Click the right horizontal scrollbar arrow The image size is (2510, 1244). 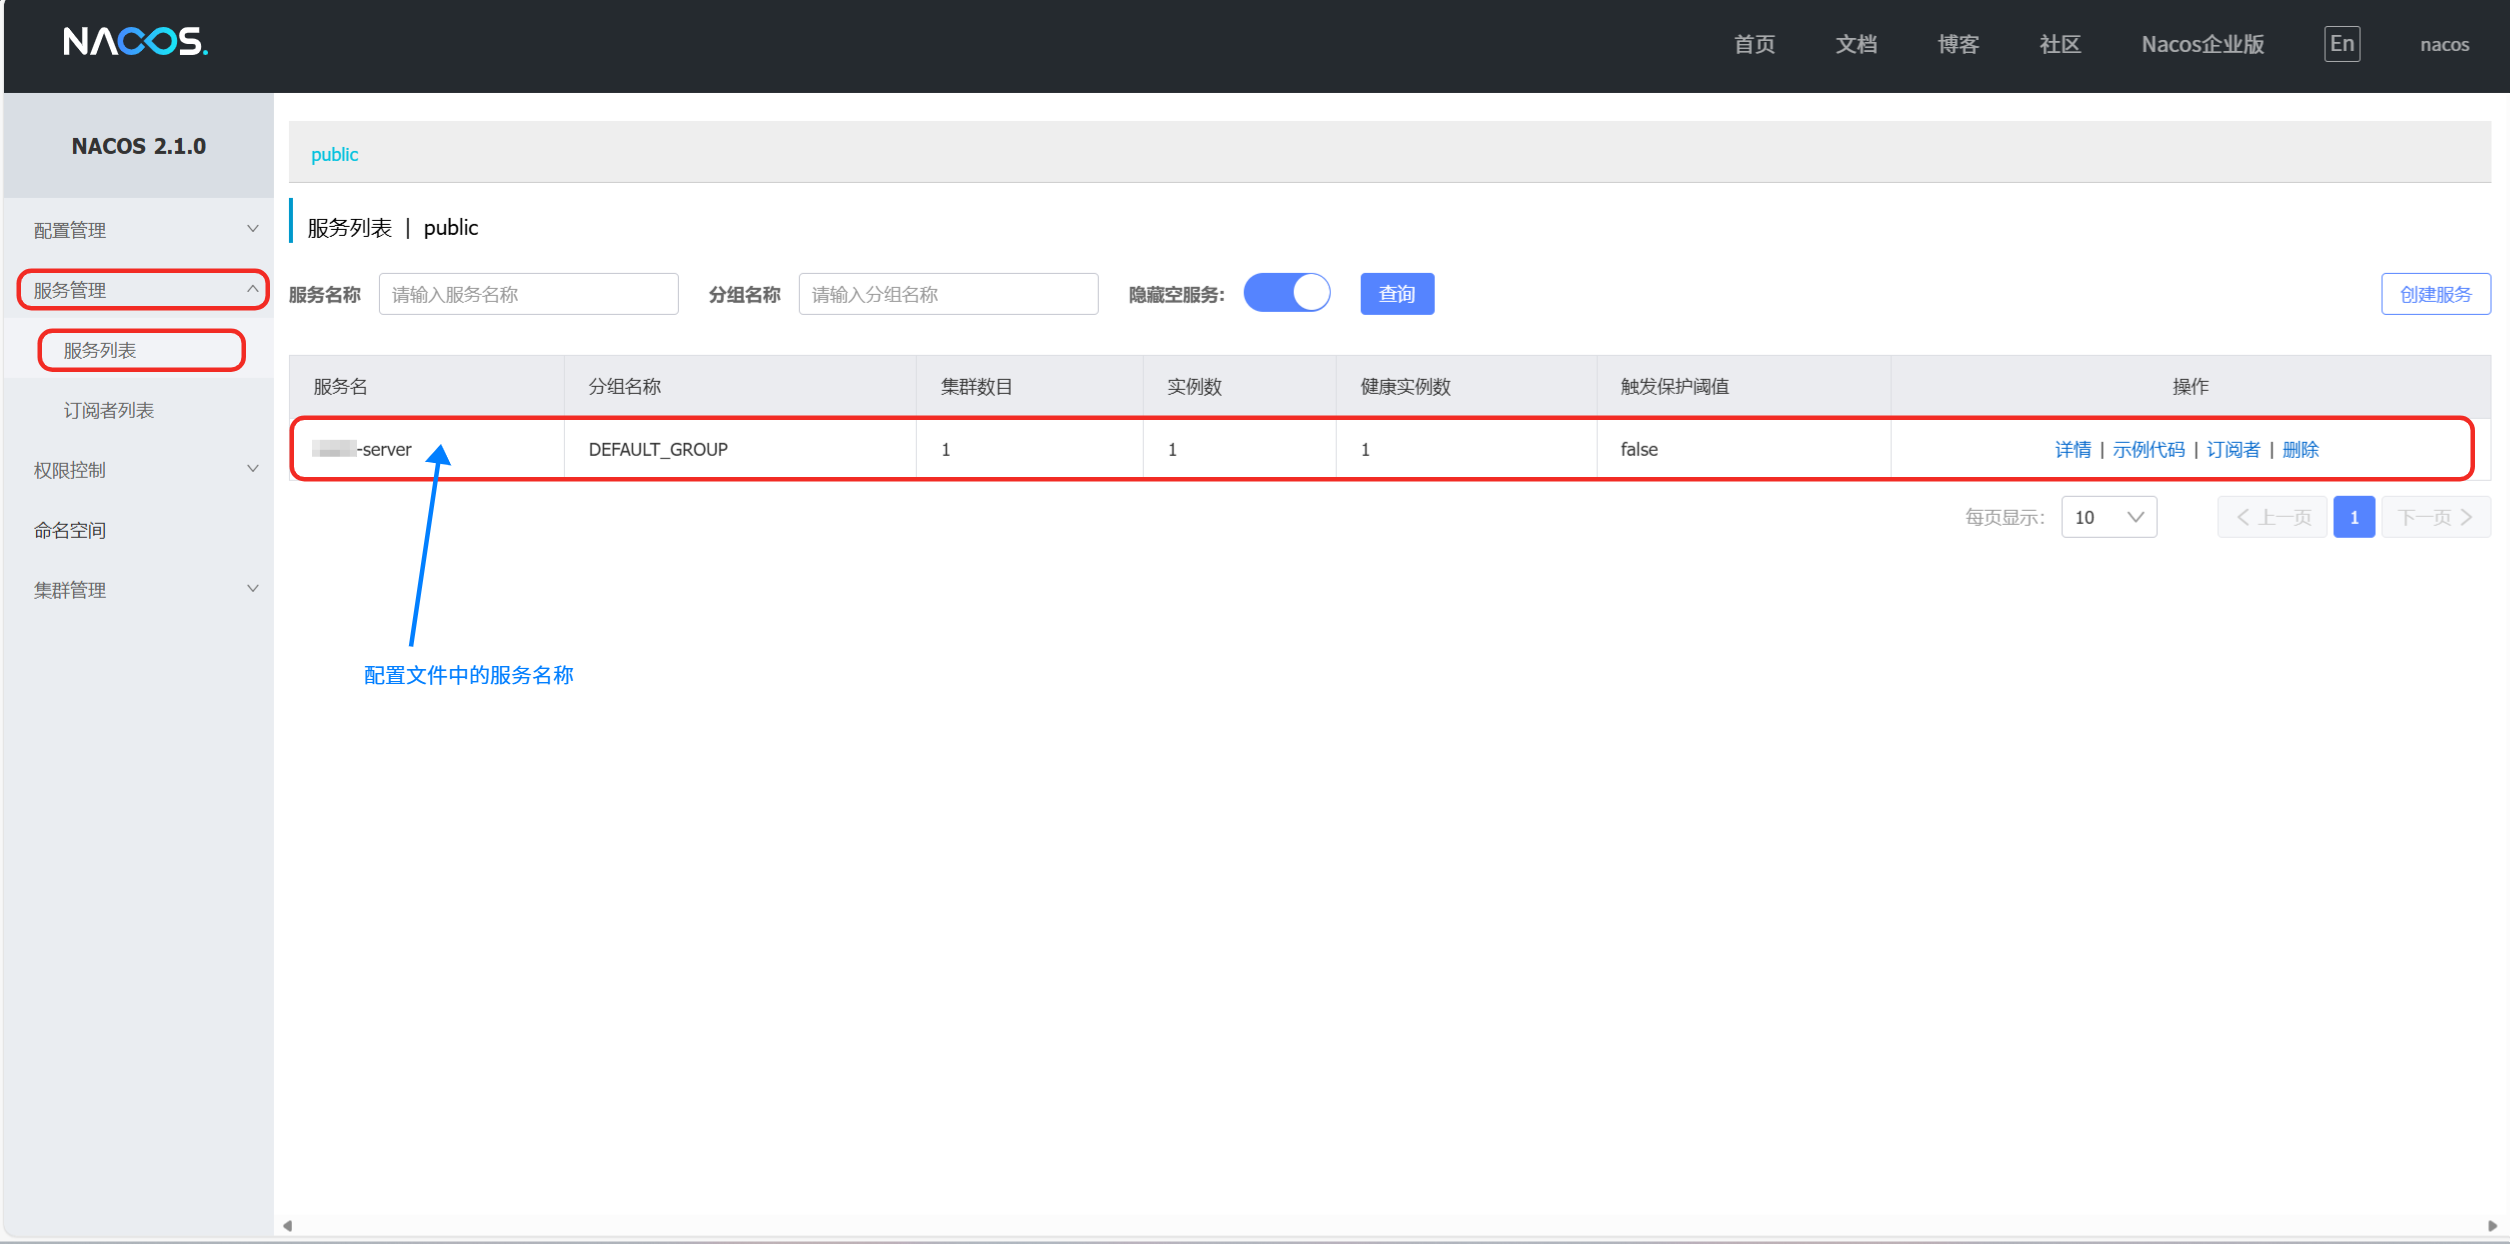(2492, 1226)
